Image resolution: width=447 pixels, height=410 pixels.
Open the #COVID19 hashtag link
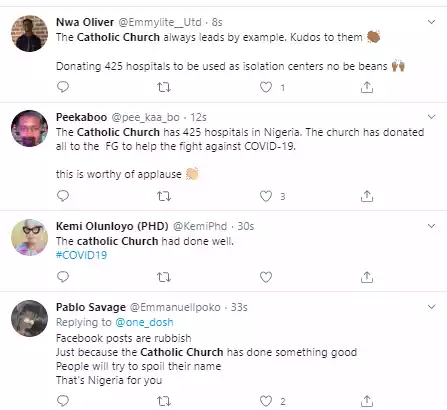point(81,255)
